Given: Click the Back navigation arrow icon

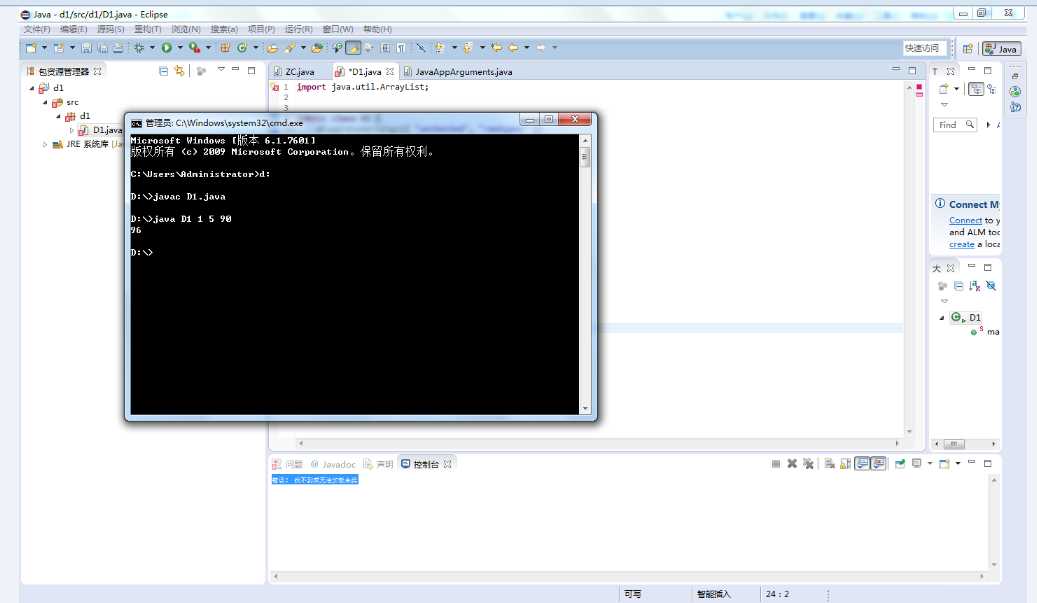Looking at the screenshot, I should 513,48.
